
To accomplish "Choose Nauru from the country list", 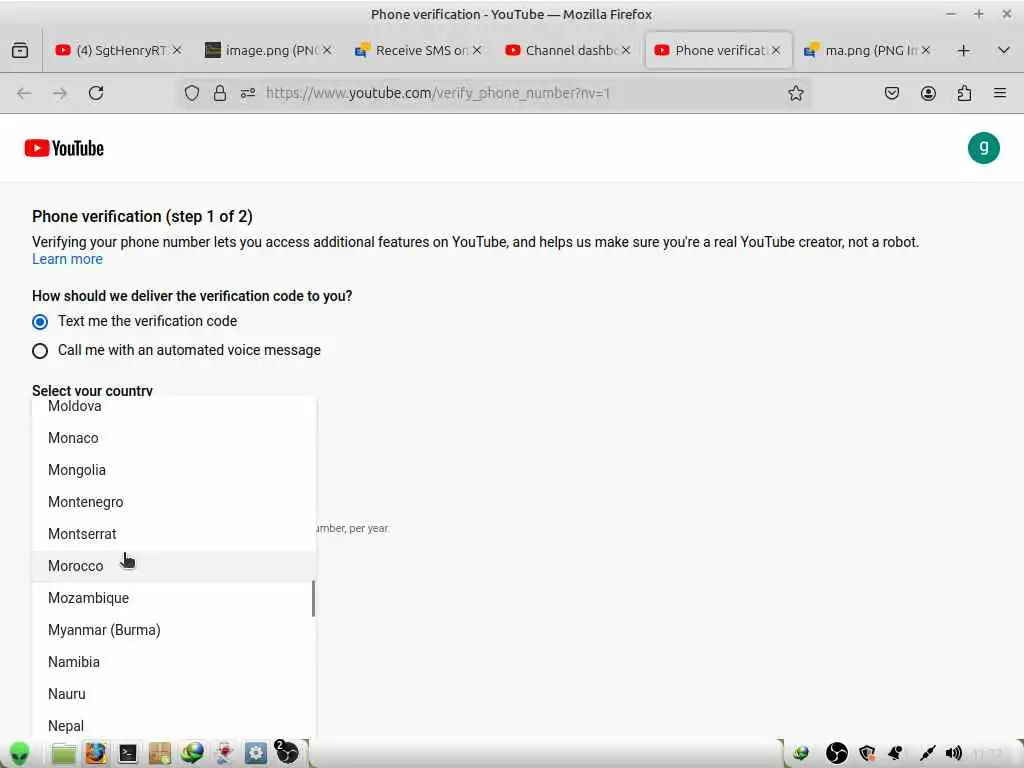I will pos(174,694).
